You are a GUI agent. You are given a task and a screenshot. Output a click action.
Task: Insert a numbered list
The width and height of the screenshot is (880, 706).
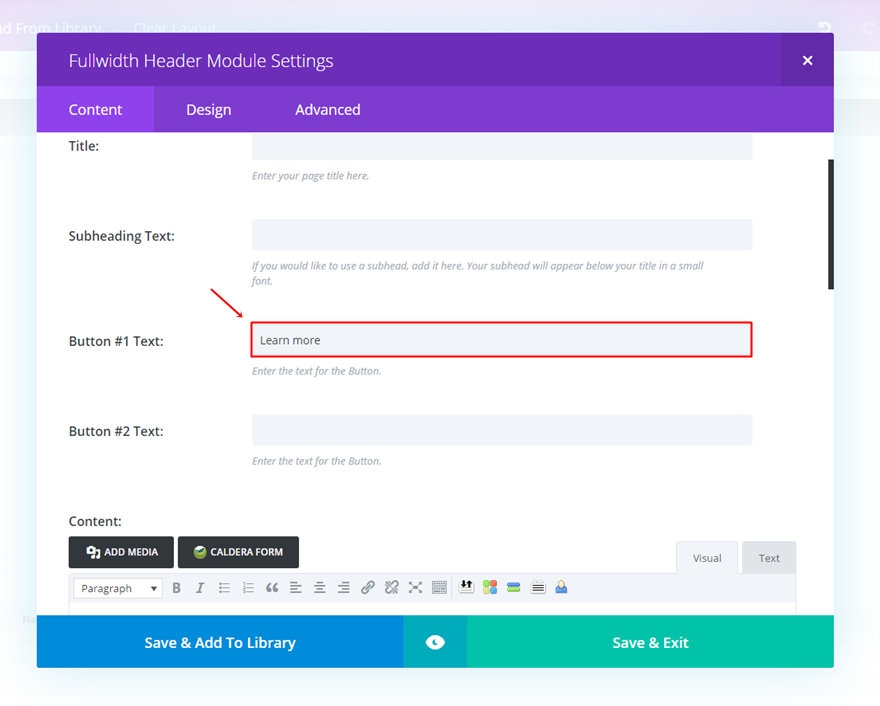tap(248, 587)
